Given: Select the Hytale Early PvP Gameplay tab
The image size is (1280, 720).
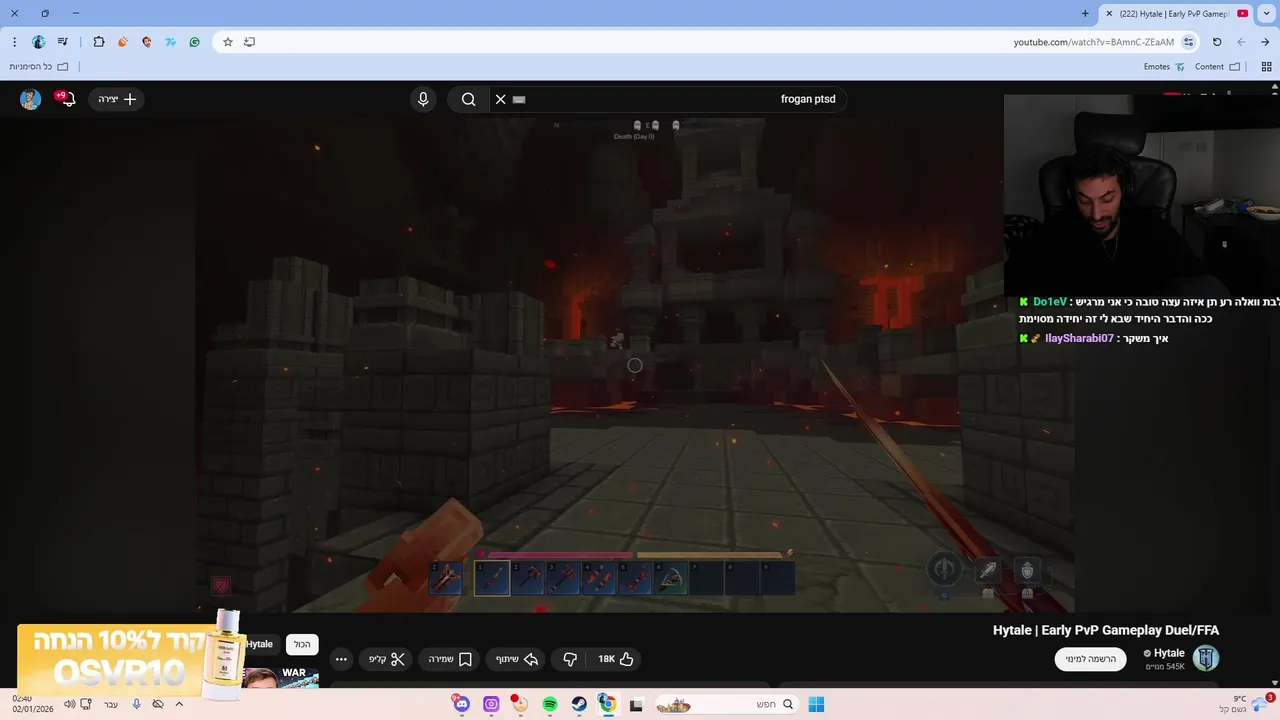Looking at the screenshot, I should tap(1175, 14).
